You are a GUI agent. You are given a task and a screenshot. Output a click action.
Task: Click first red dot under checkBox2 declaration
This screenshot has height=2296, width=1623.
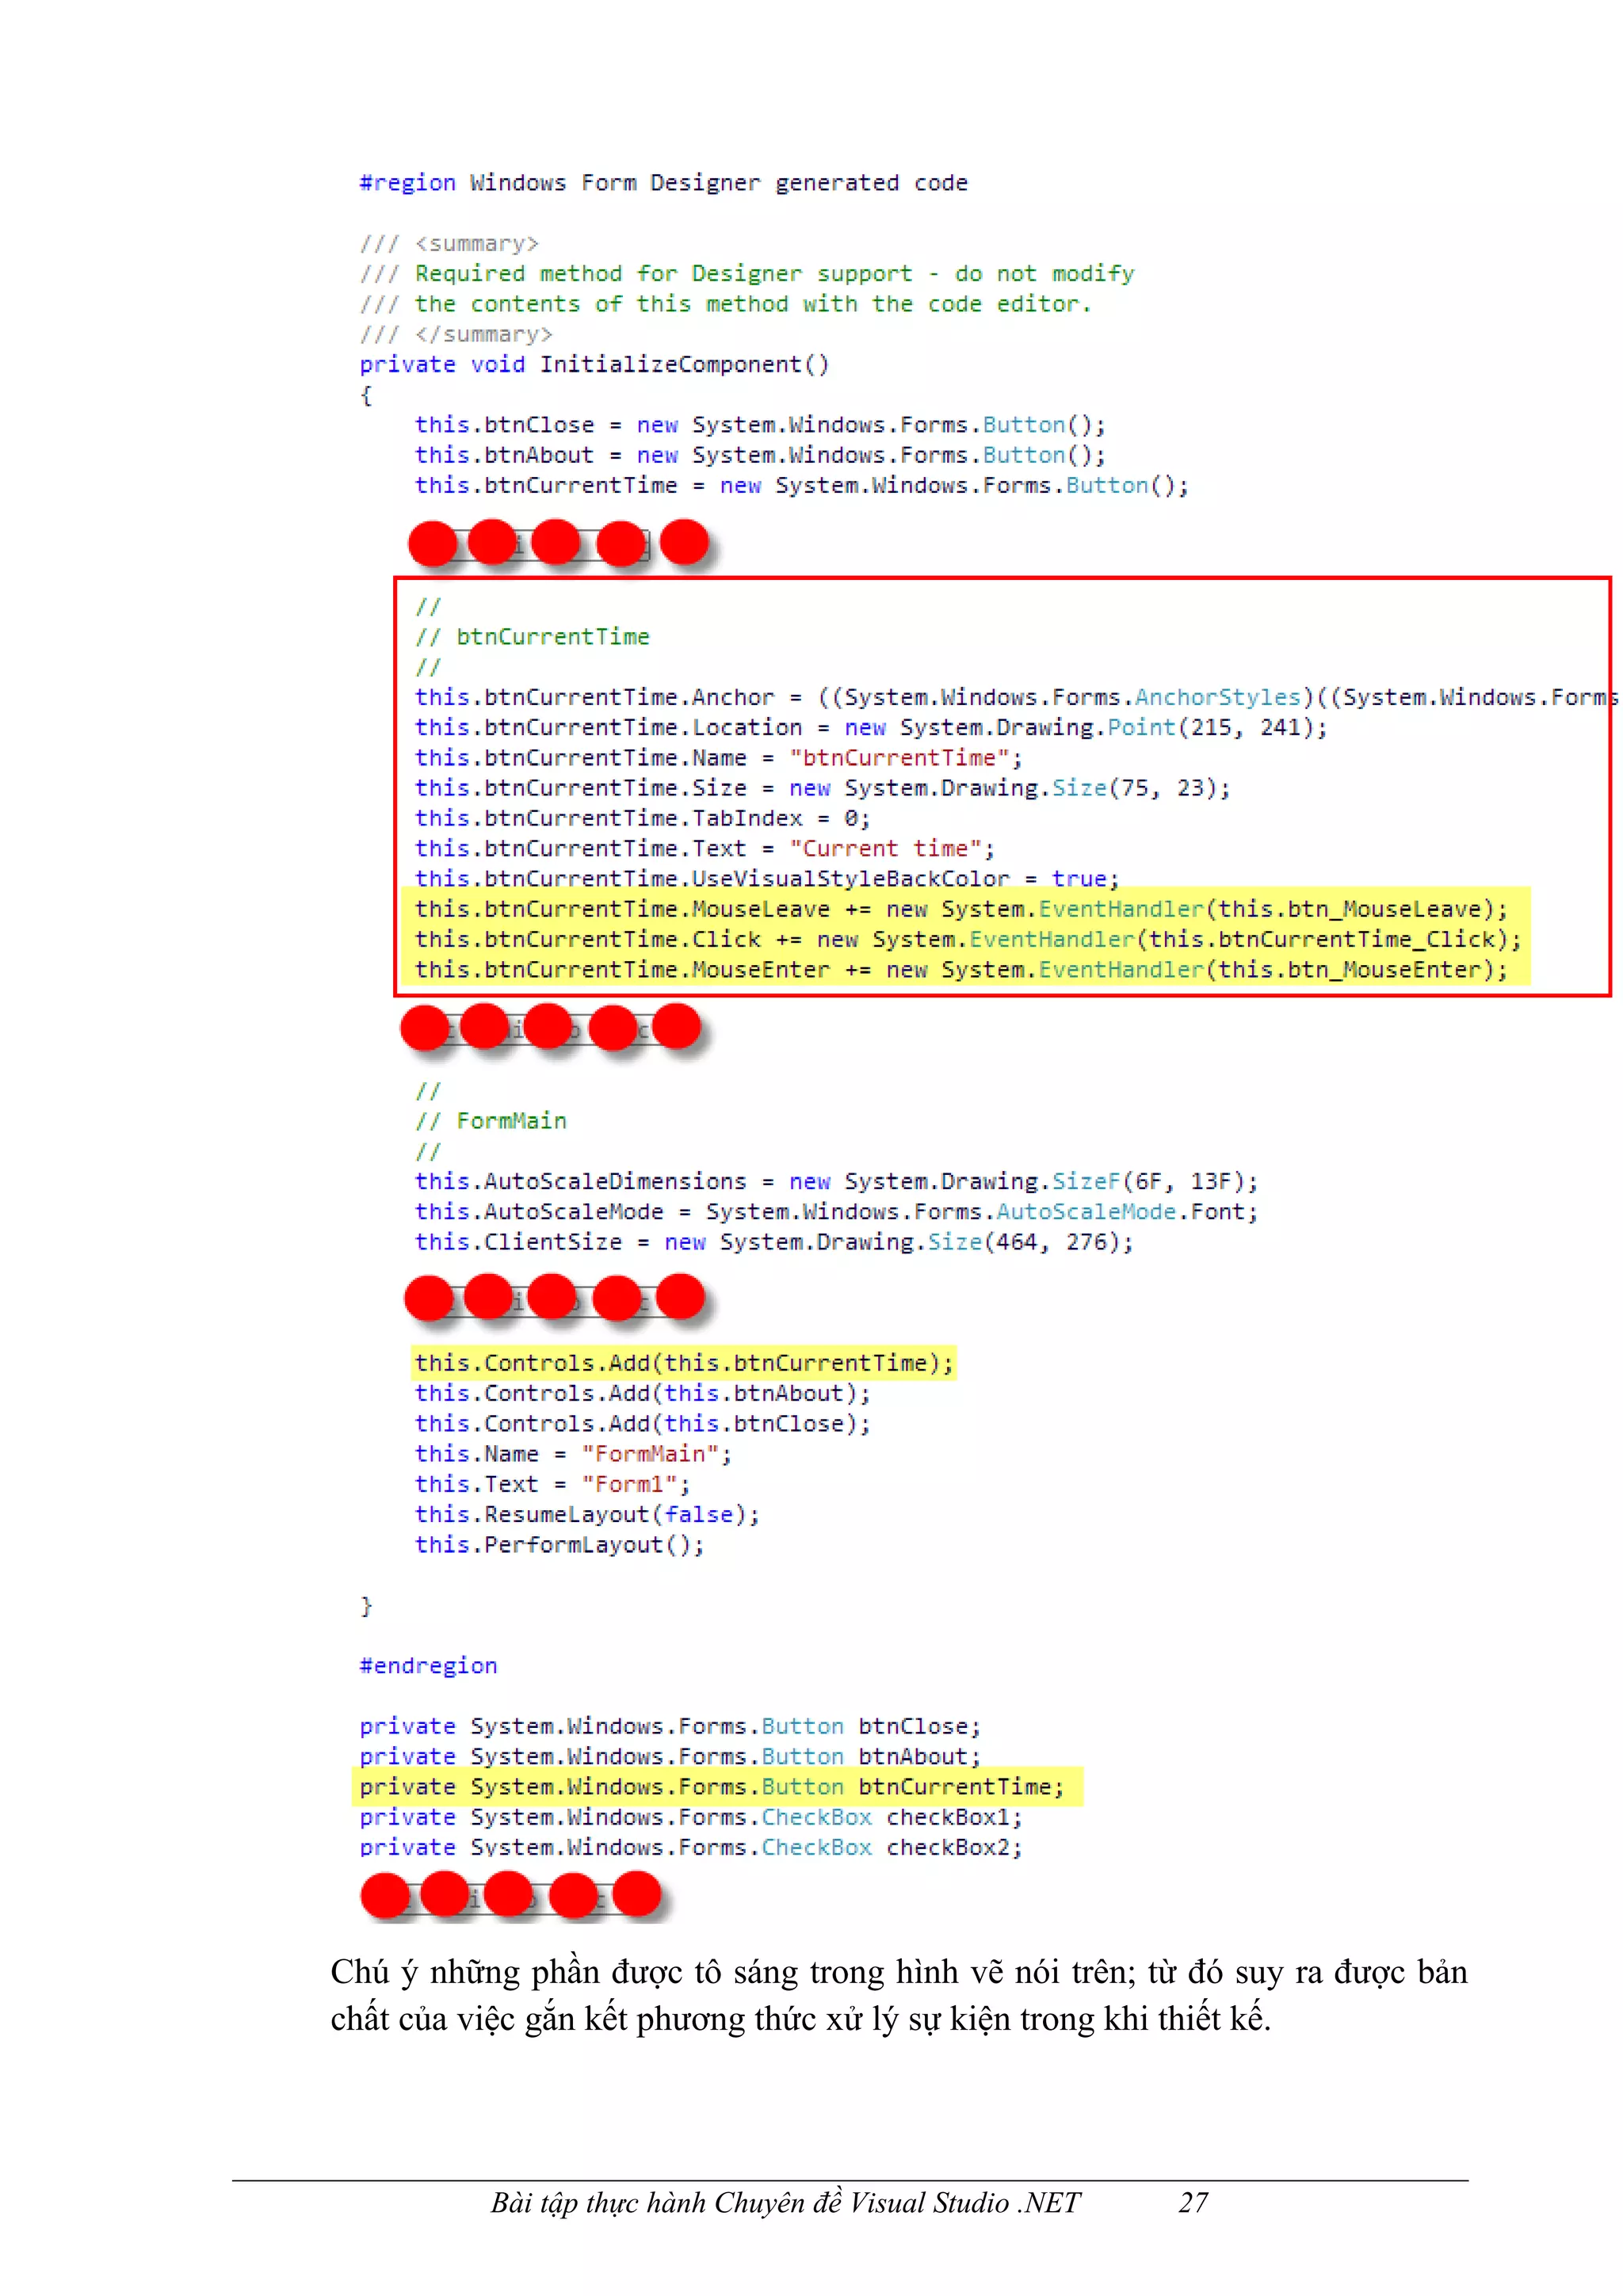click(x=385, y=1896)
